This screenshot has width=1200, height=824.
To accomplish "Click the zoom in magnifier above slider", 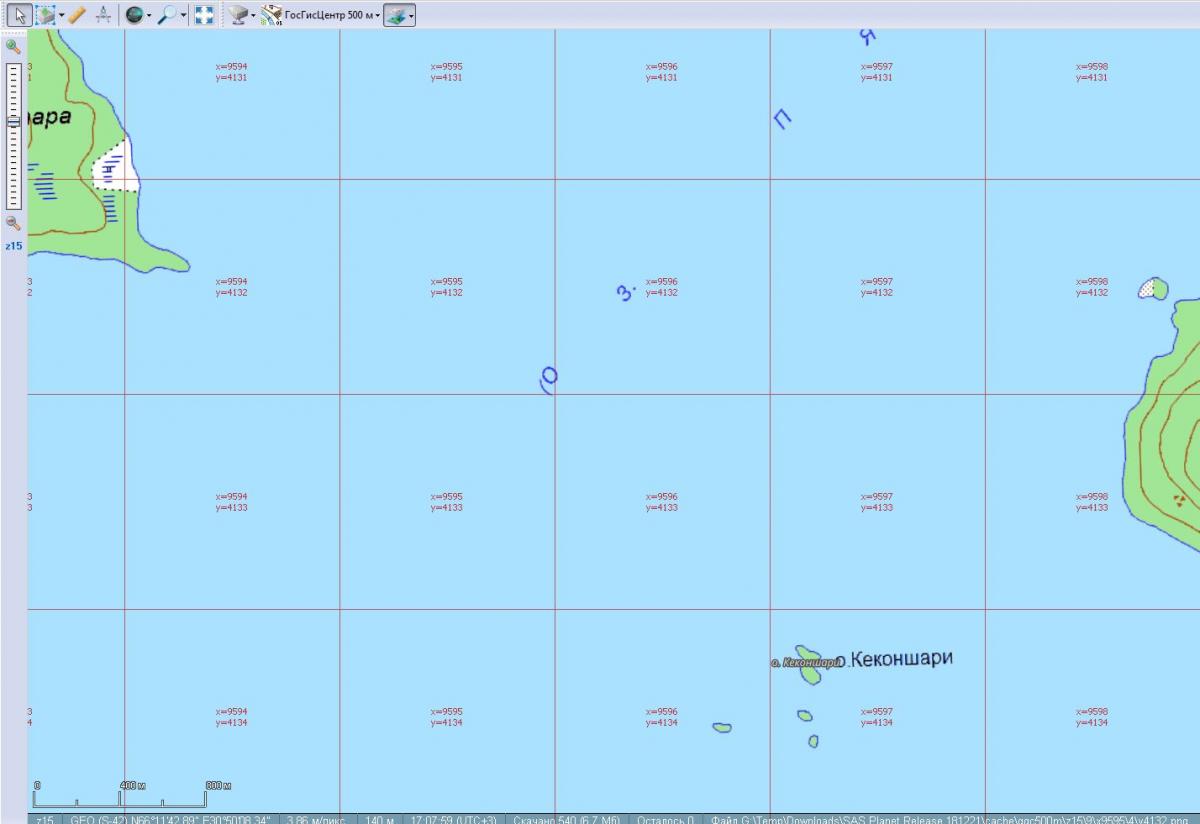I will (13, 47).
